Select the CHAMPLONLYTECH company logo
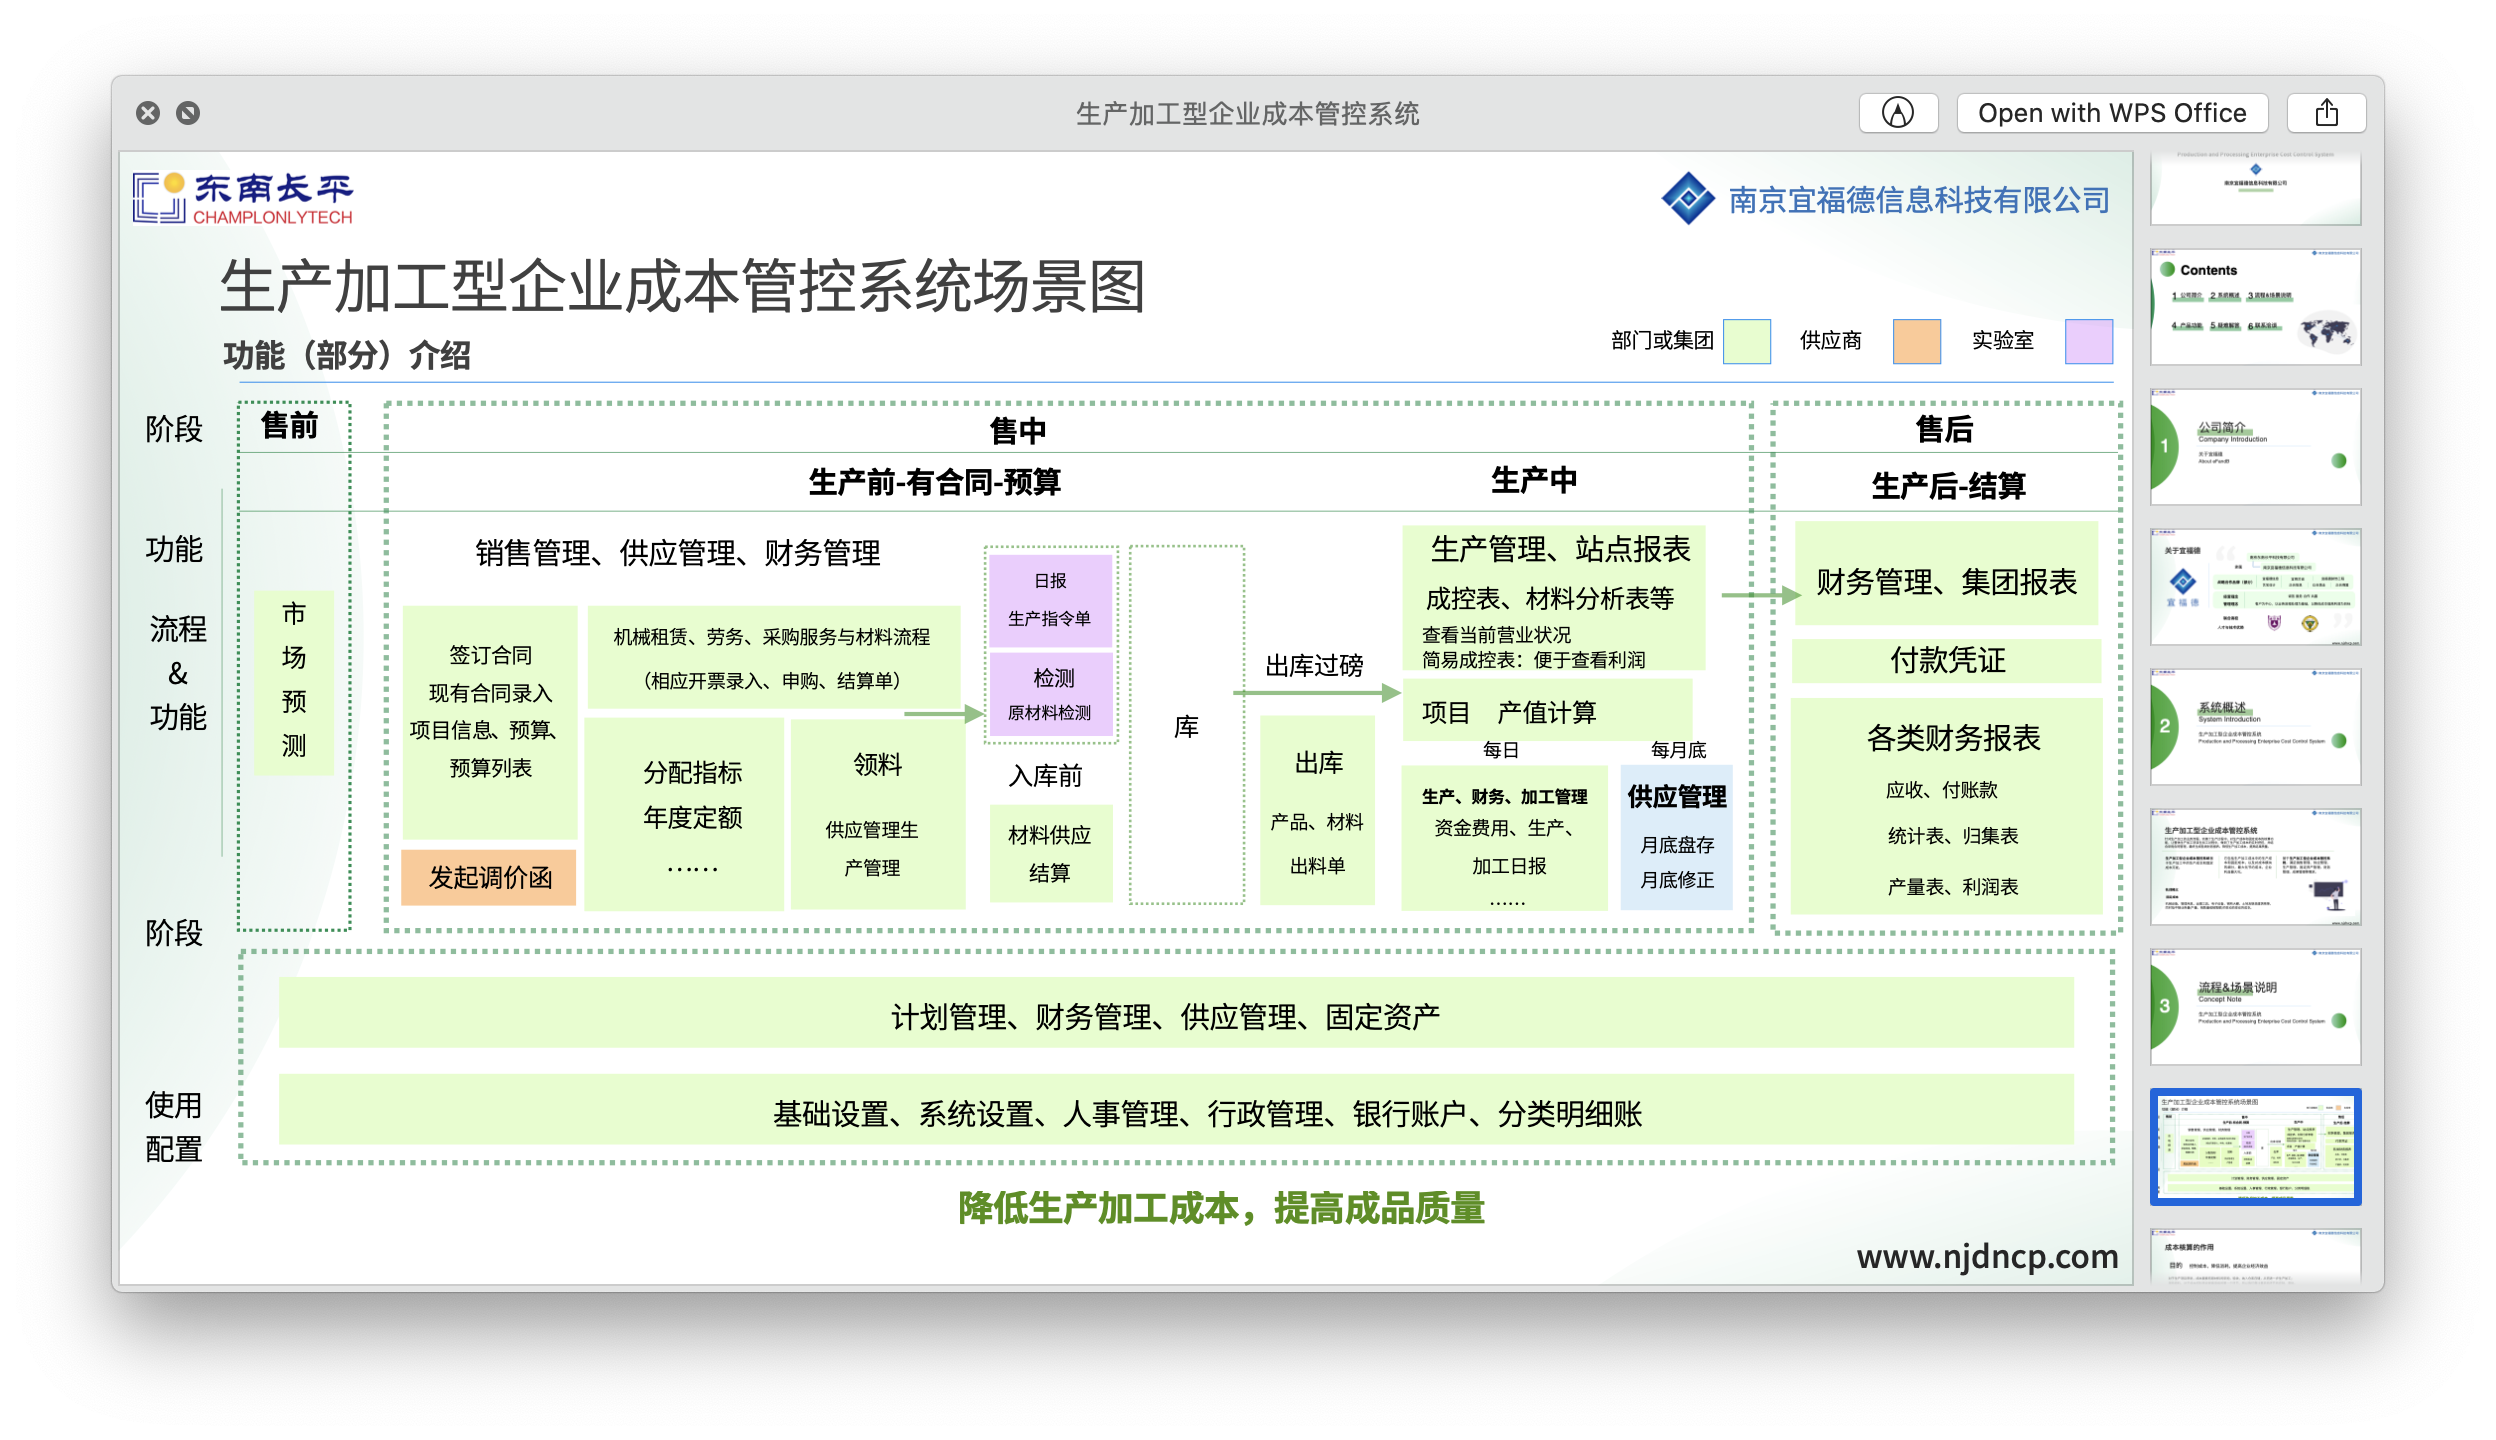 [x=244, y=197]
